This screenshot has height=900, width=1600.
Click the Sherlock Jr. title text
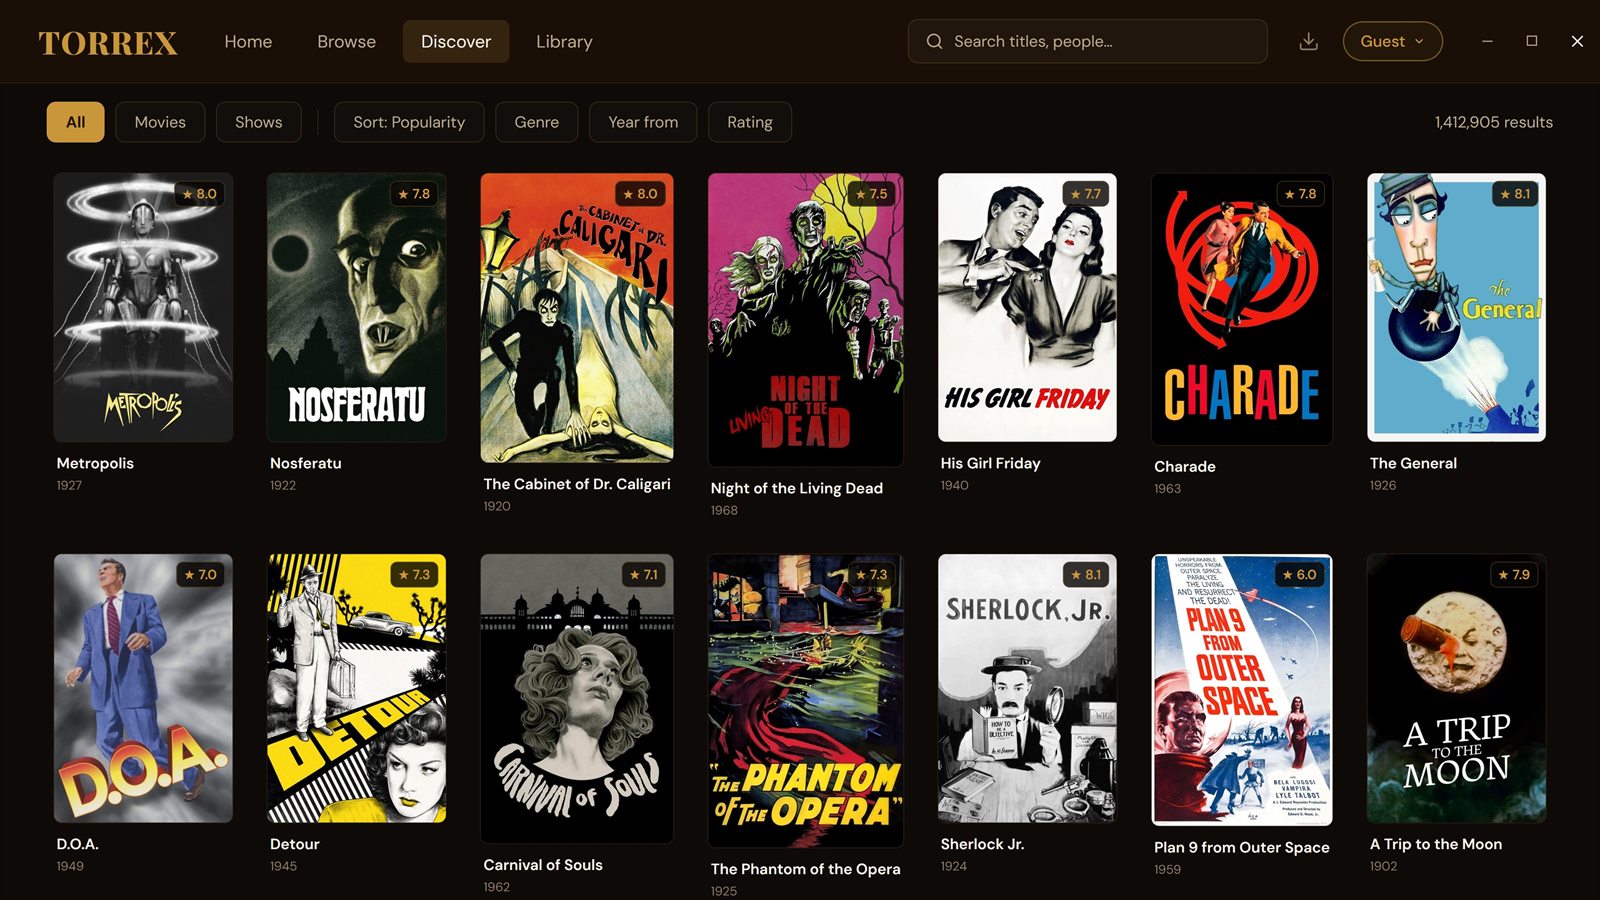coord(982,844)
